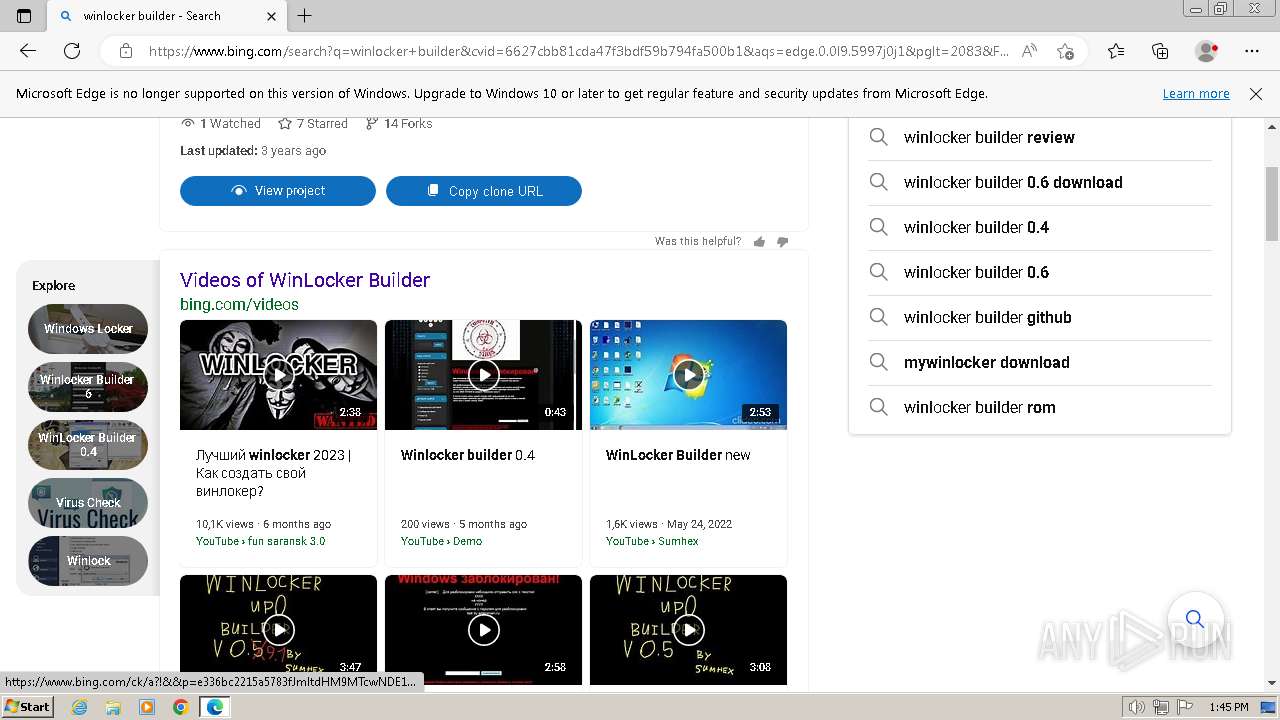Open the Read aloud icon in address bar
The width and height of the screenshot is (1280, 720).
click(1029, 51)
